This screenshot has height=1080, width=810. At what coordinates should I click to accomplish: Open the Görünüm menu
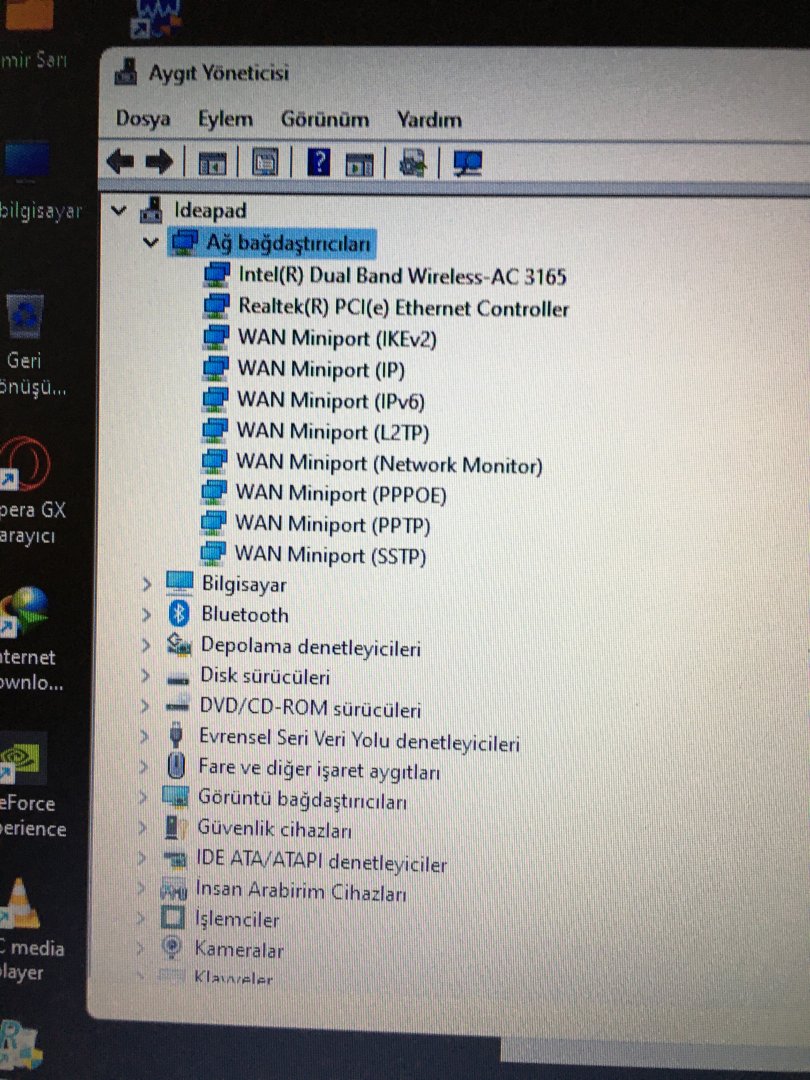(324, 119)
